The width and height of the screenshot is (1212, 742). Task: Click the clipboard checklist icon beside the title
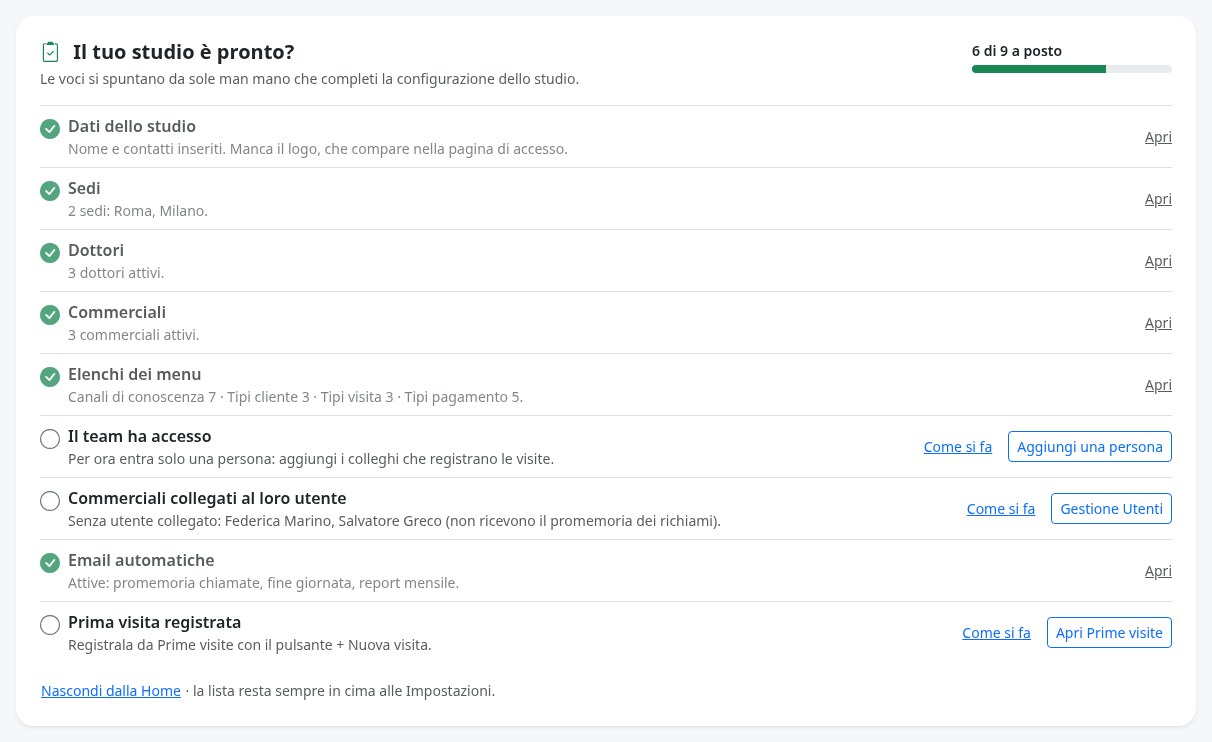tap(50, 52)
